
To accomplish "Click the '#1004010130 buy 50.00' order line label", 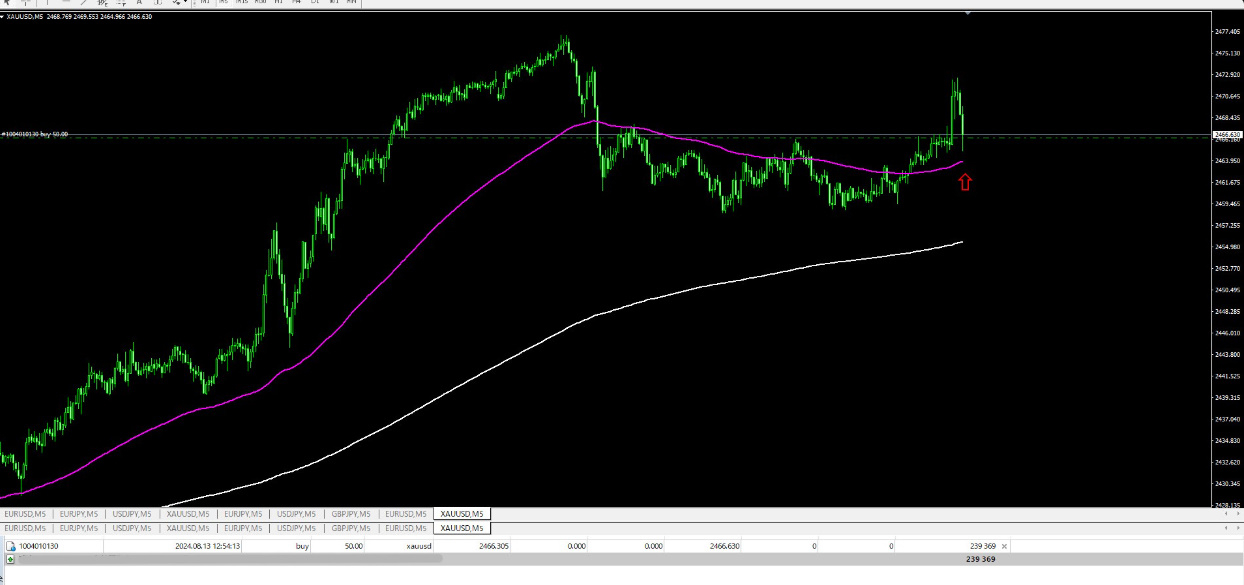I will coord(35,134).
